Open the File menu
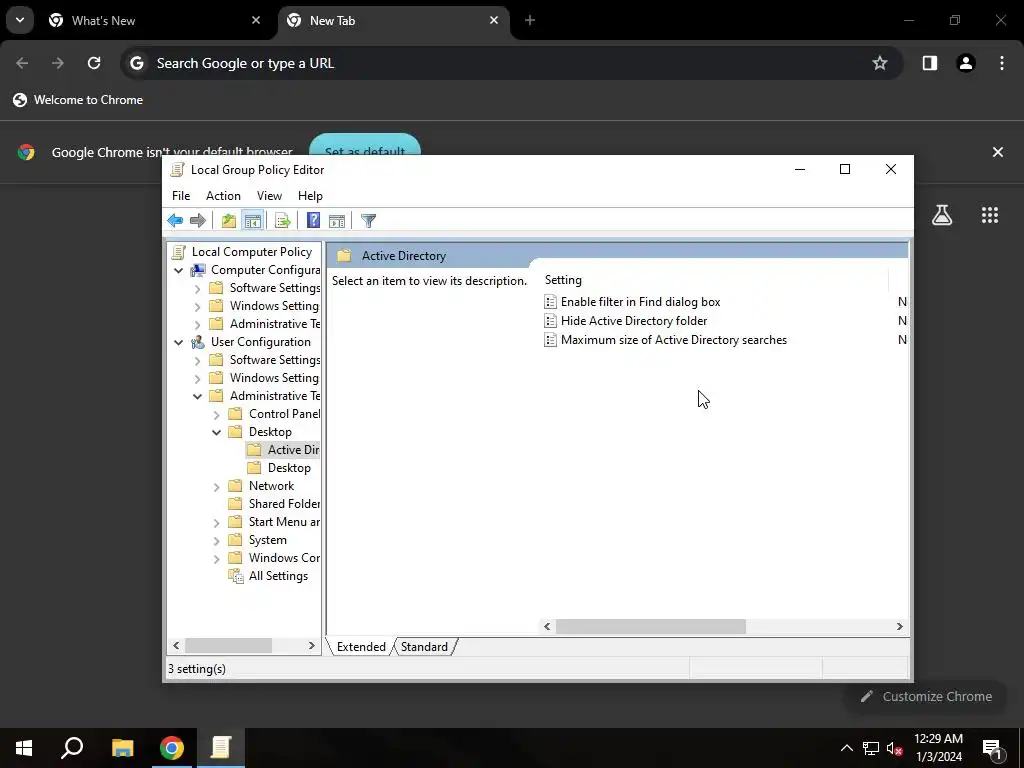This screenshot has height=768, width=1024. click(181, 196)
